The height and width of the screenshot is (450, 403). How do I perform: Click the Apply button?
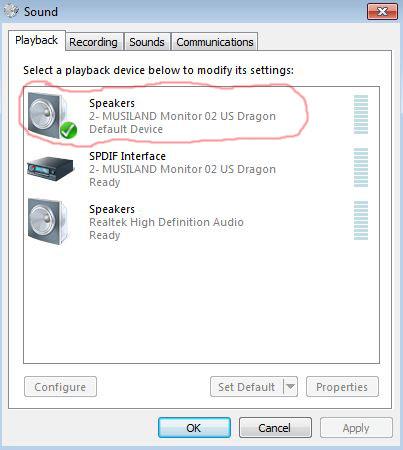pyautogui.click(x=356, y=428)
